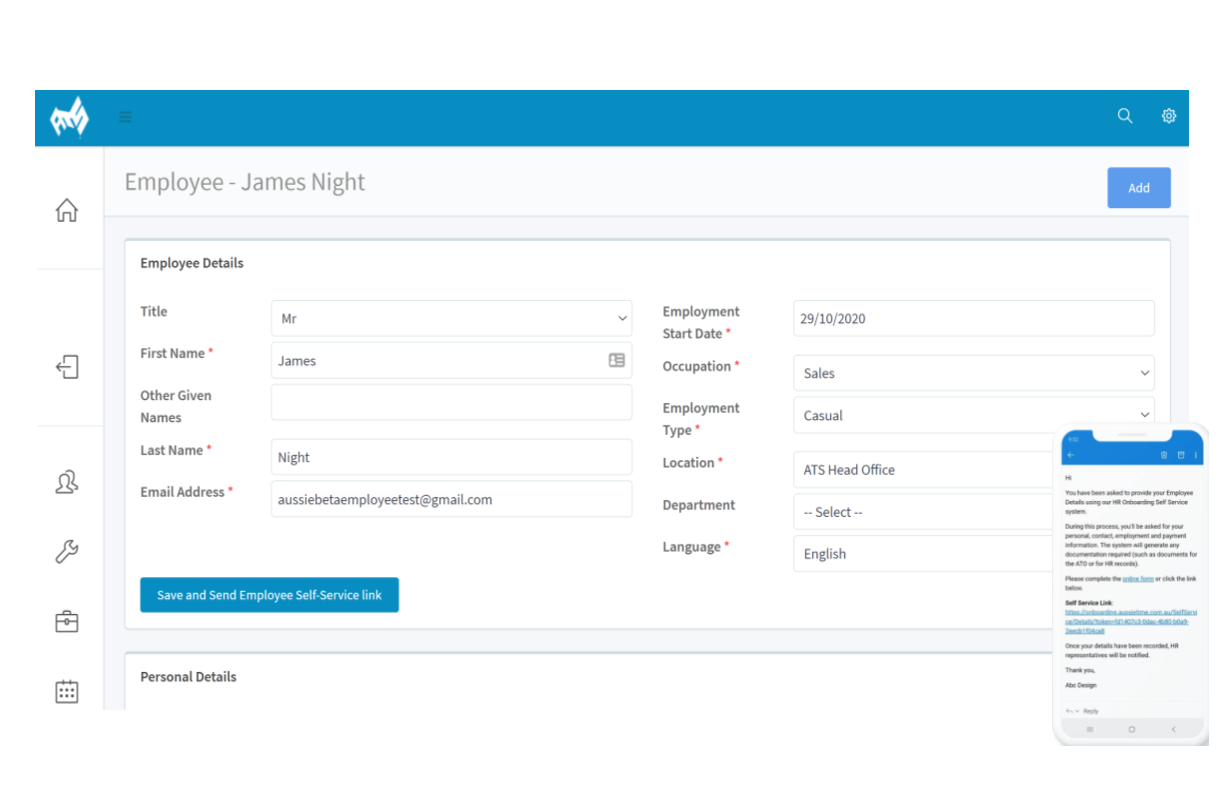This screenshot has height=800, width=1224.
Task: Click Save and Send Employee Self-Service link button
Action: point(269,595)
